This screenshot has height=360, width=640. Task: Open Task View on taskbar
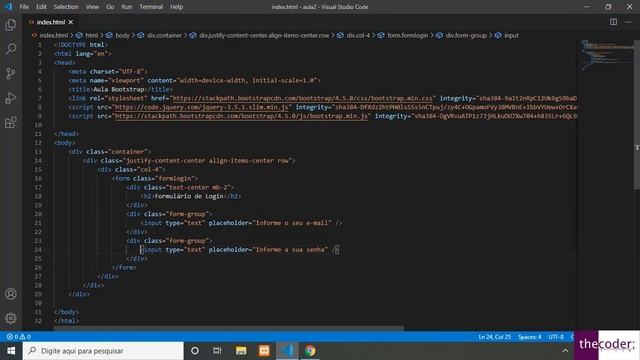[217, 351]
